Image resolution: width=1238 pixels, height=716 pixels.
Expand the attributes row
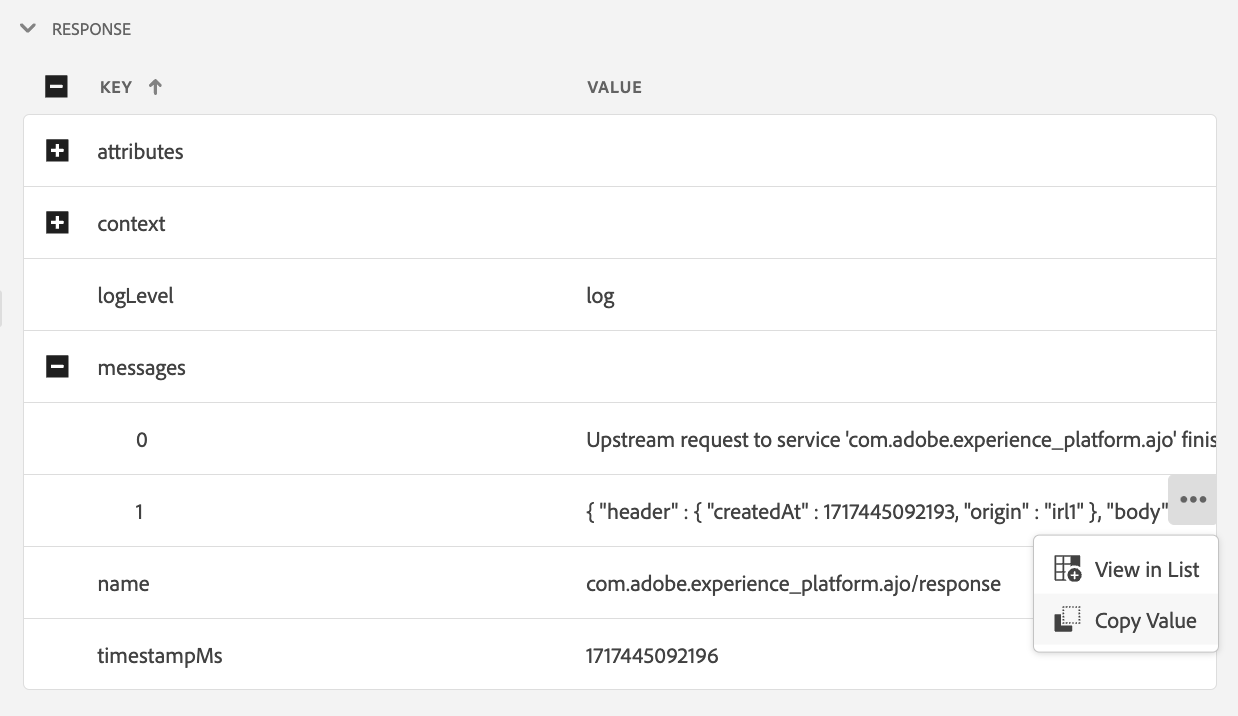pos(58,152)
